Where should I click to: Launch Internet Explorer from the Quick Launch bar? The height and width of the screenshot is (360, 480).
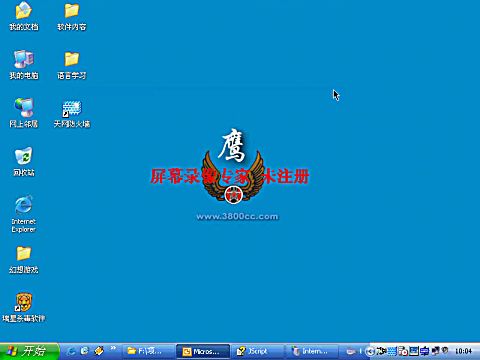(71, 351)
